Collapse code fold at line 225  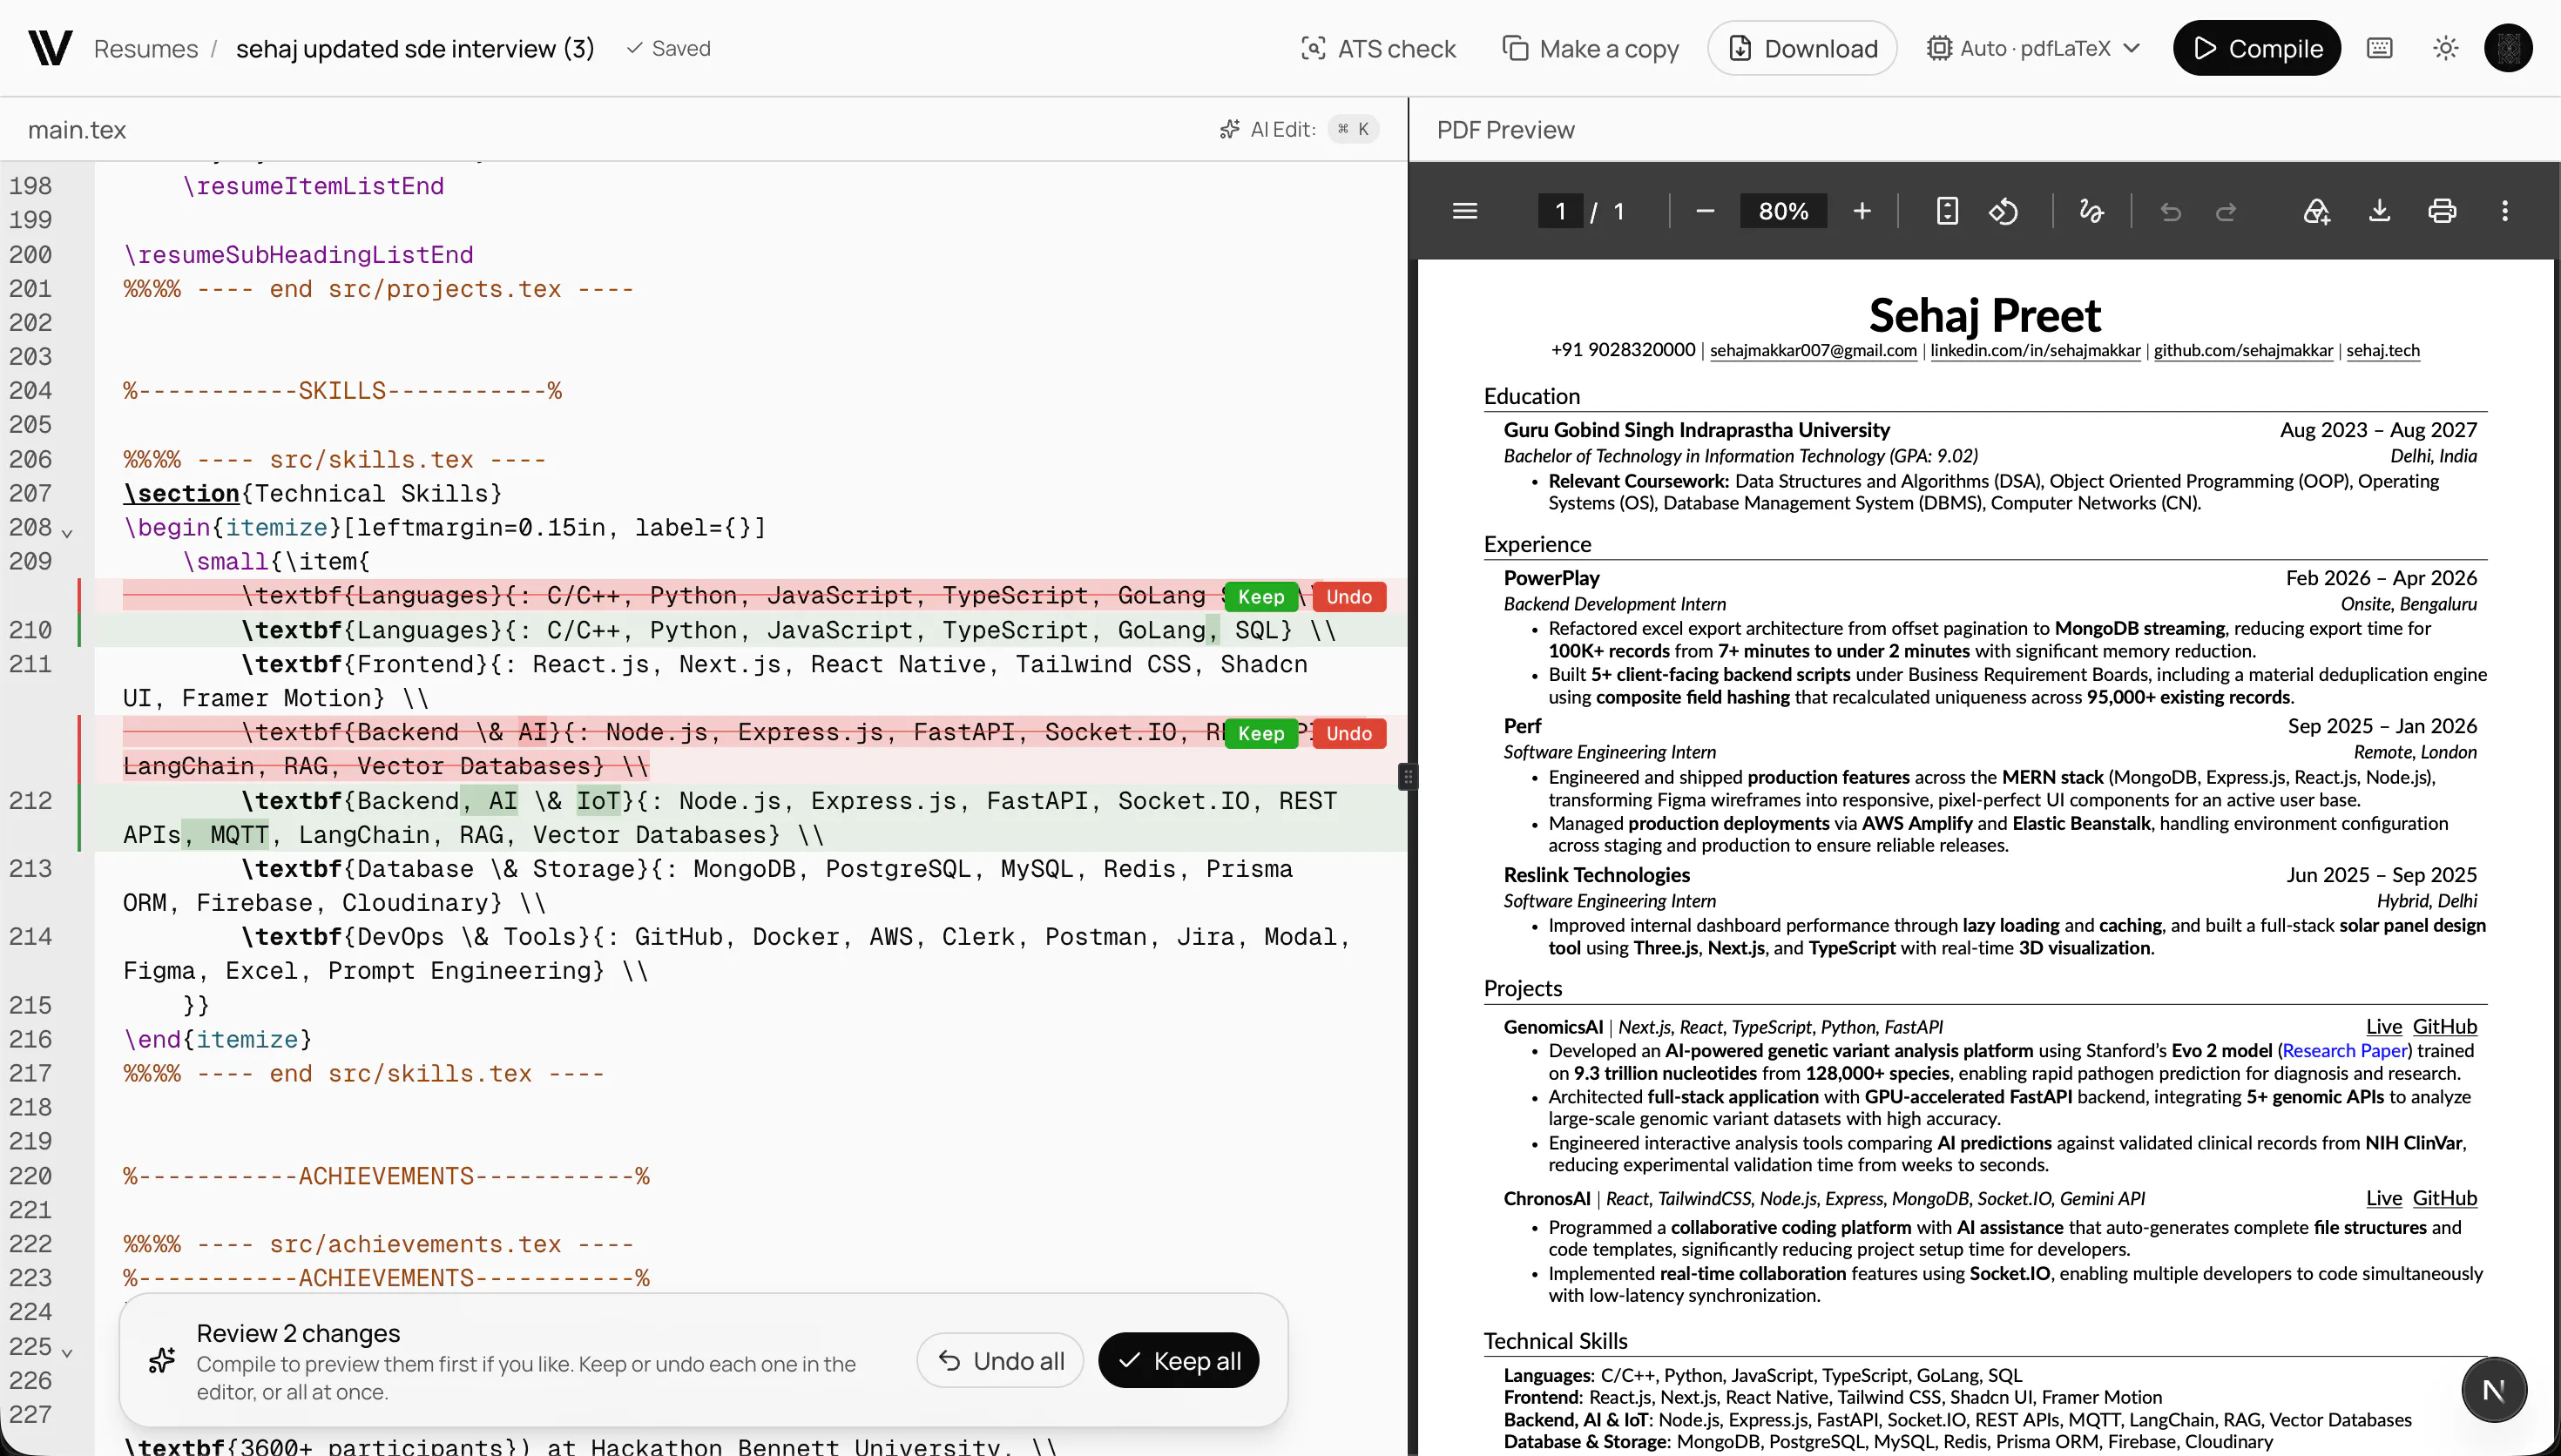point(67,1352)
